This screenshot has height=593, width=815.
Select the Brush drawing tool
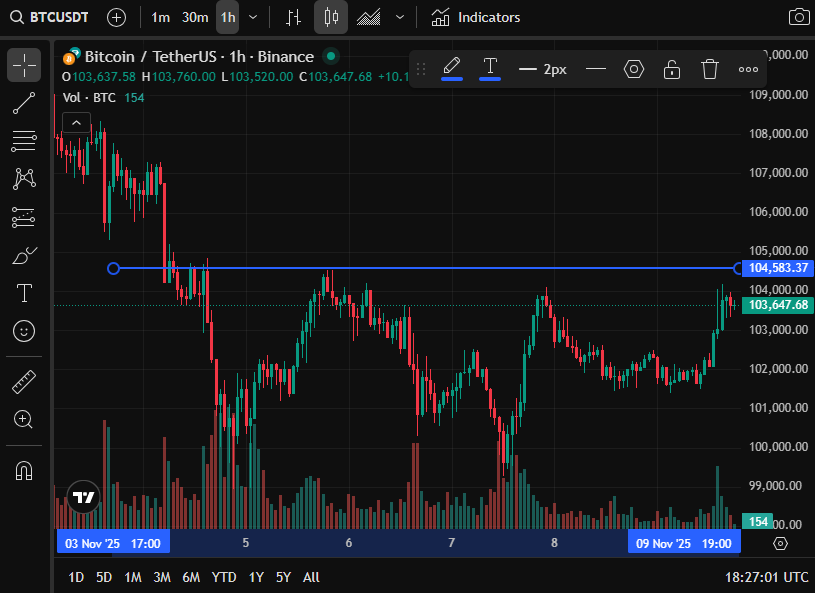(x=24, y=255)
